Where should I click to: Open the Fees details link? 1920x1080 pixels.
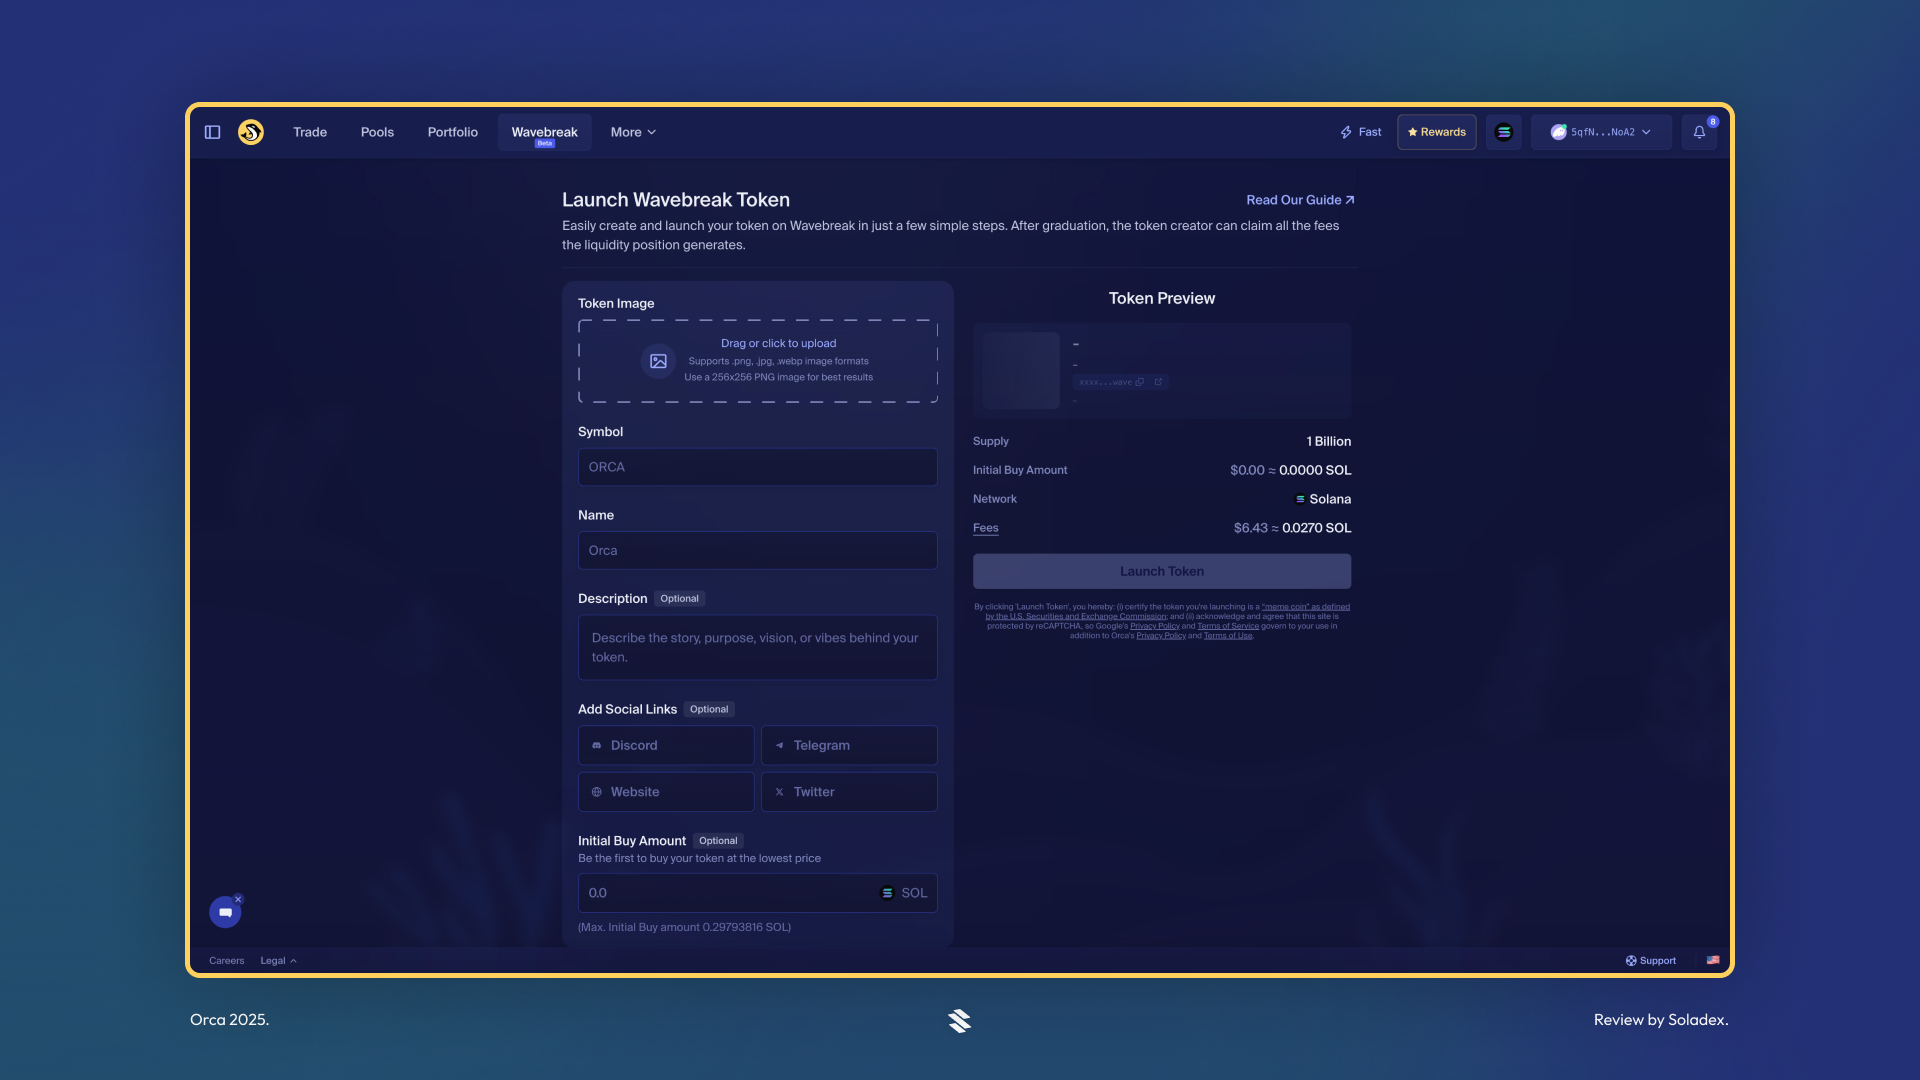[986, 528]
